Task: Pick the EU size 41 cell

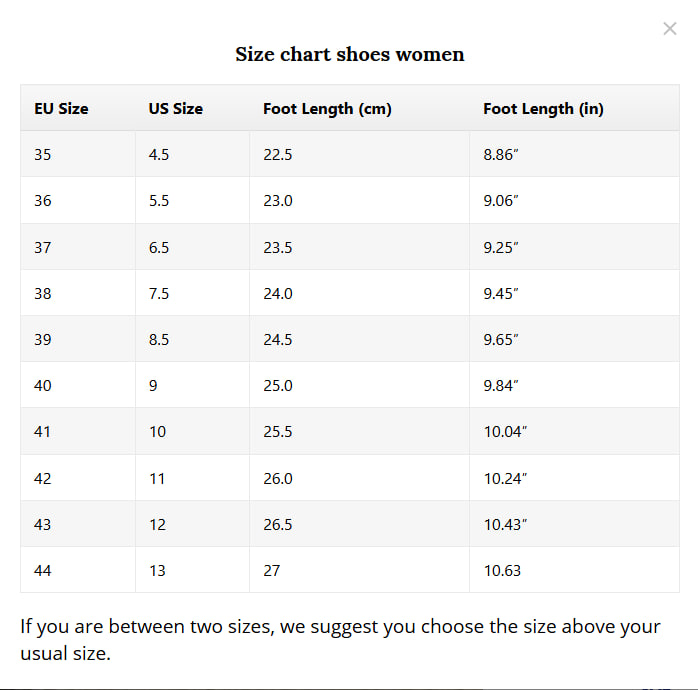Action: (43, 432)
